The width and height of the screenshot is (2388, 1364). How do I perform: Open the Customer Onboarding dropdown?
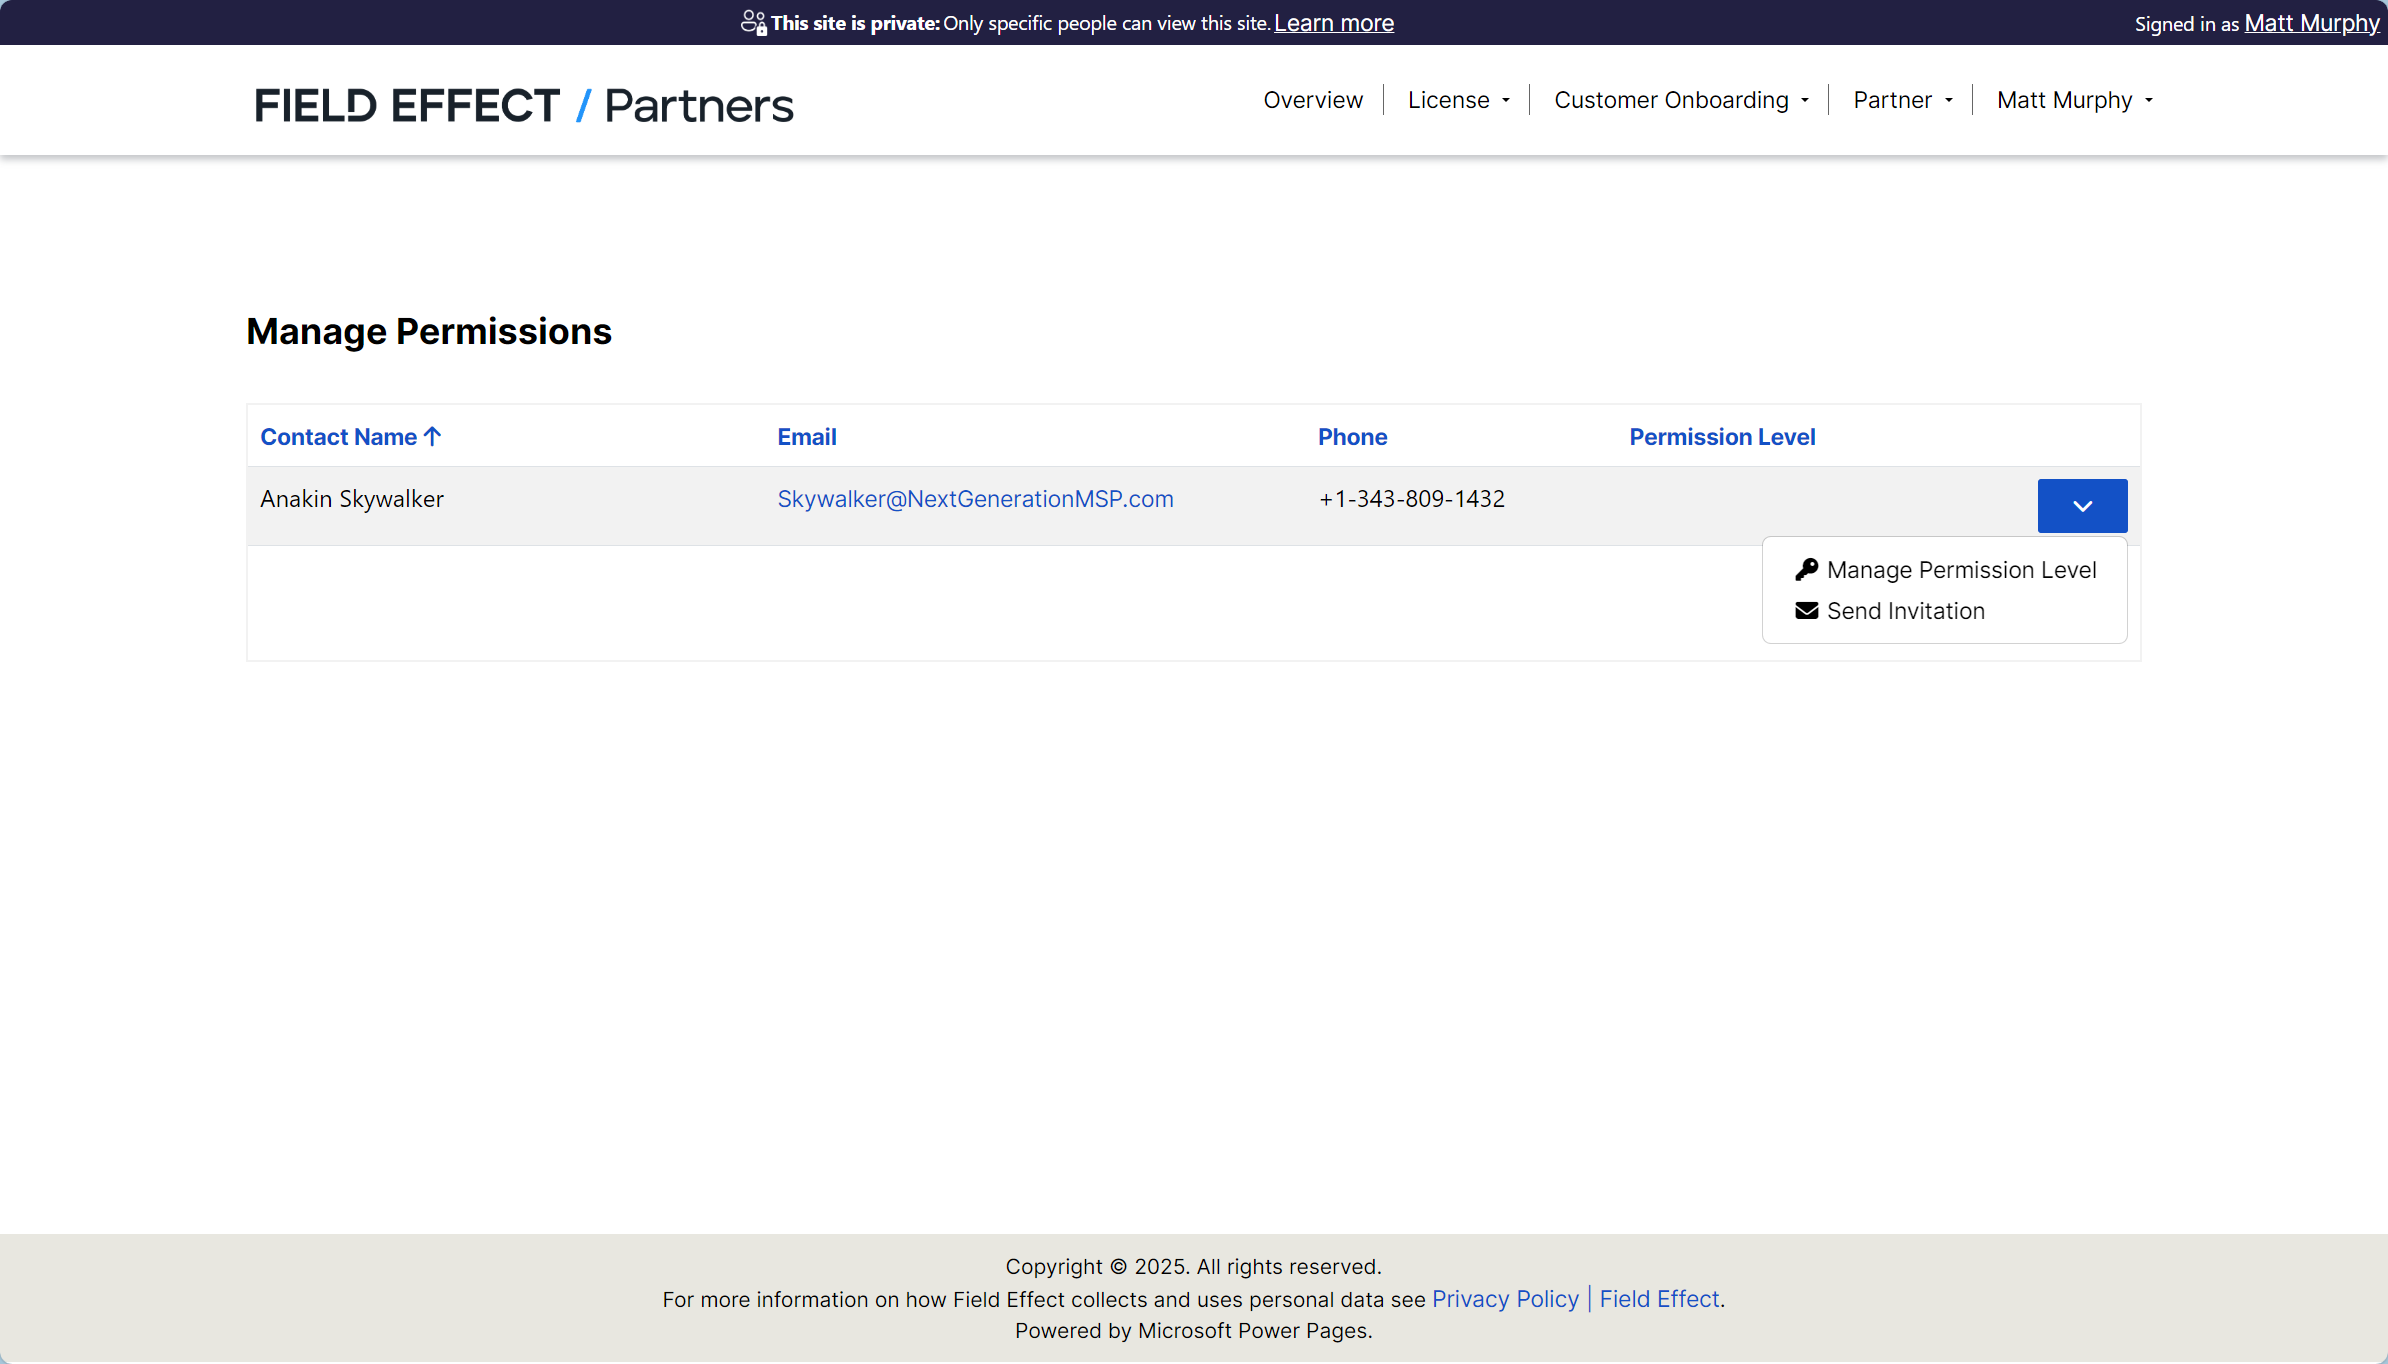pos(1681,100)
